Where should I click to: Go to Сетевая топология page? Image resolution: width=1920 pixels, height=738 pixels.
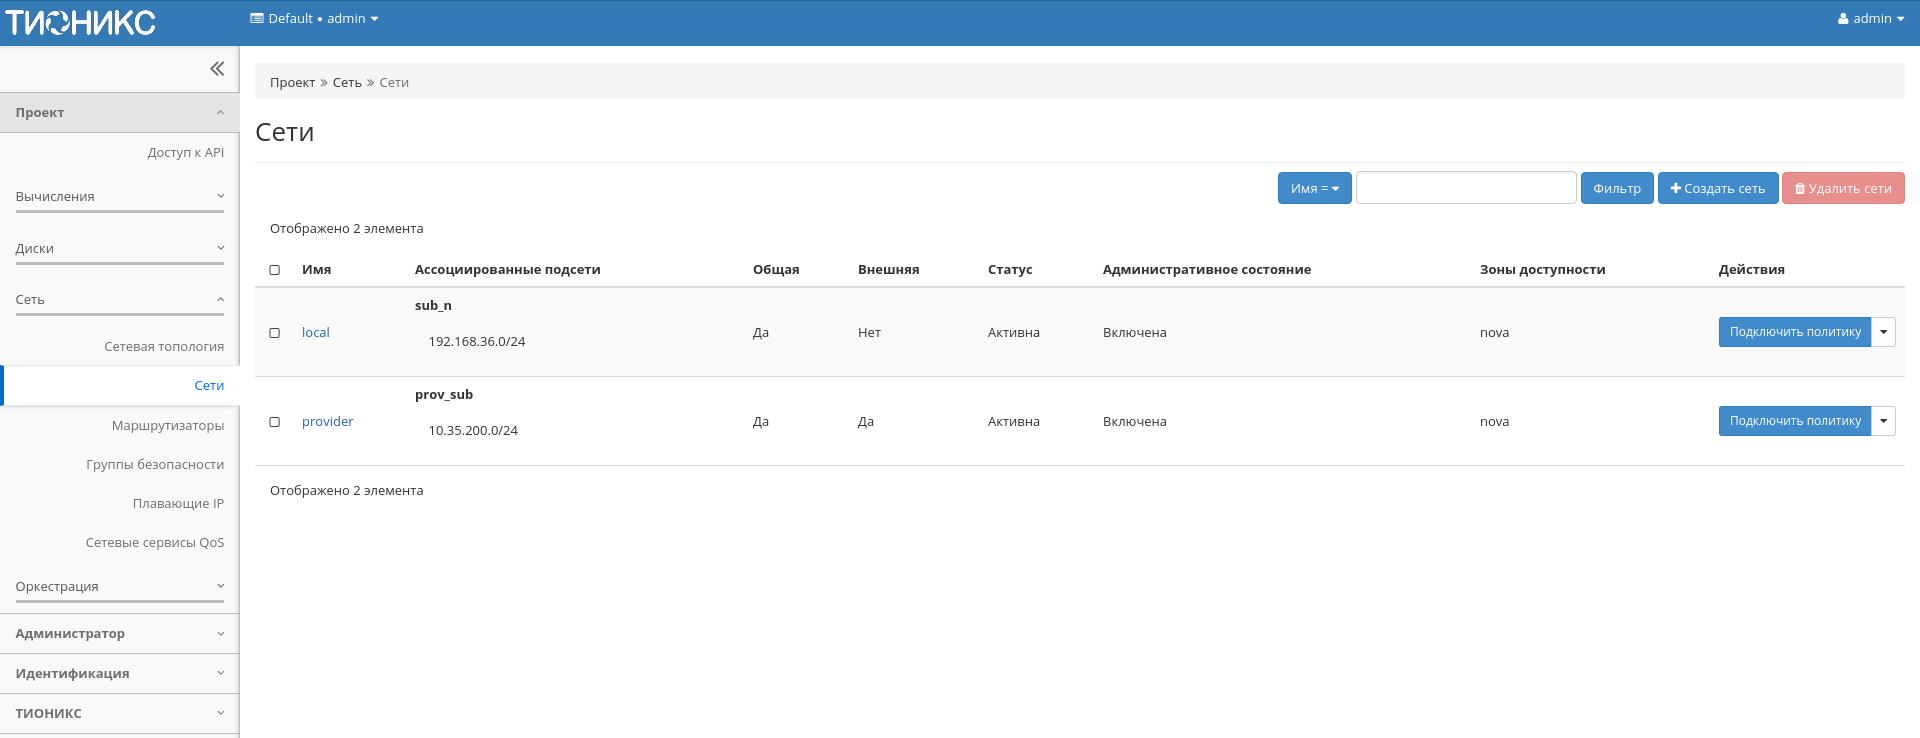pos(163,347)
